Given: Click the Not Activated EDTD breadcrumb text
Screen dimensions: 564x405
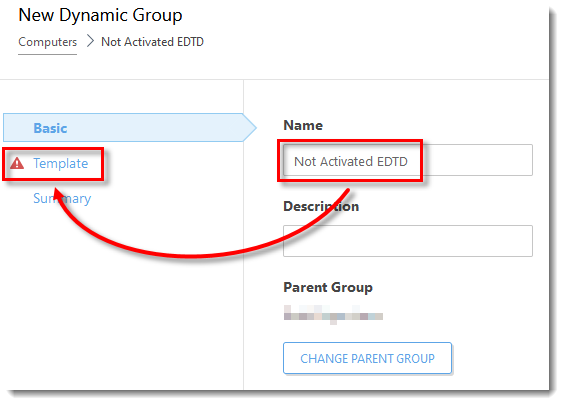Looking at the screenshot, I should 153,42.
